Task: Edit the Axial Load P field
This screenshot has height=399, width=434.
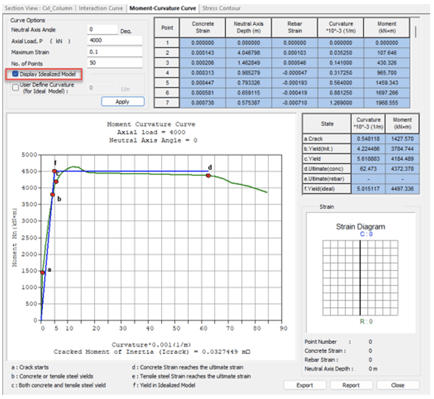Action: (115, 40)
